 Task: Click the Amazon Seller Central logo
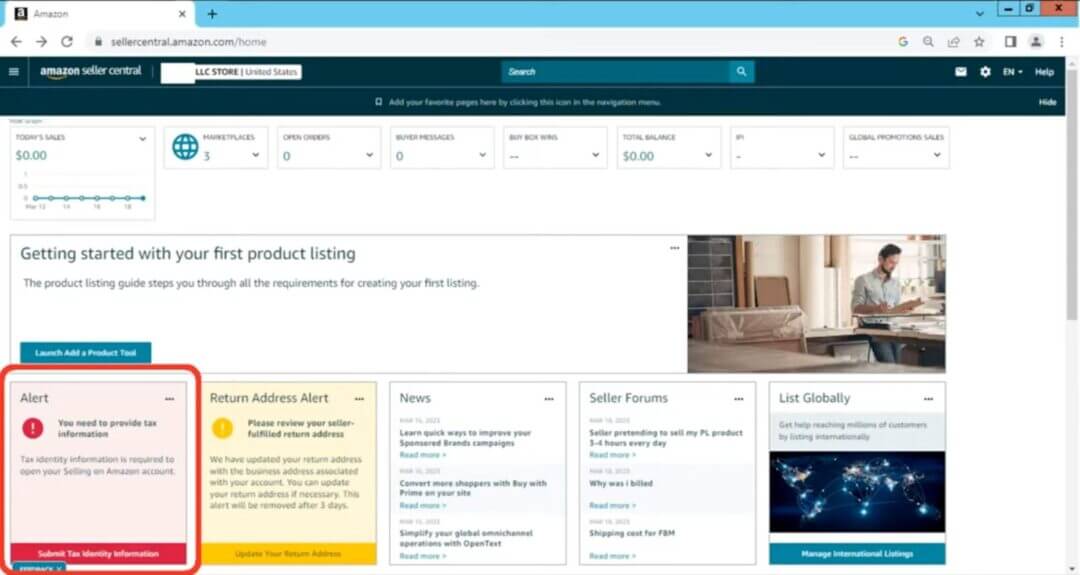[90, 72]
